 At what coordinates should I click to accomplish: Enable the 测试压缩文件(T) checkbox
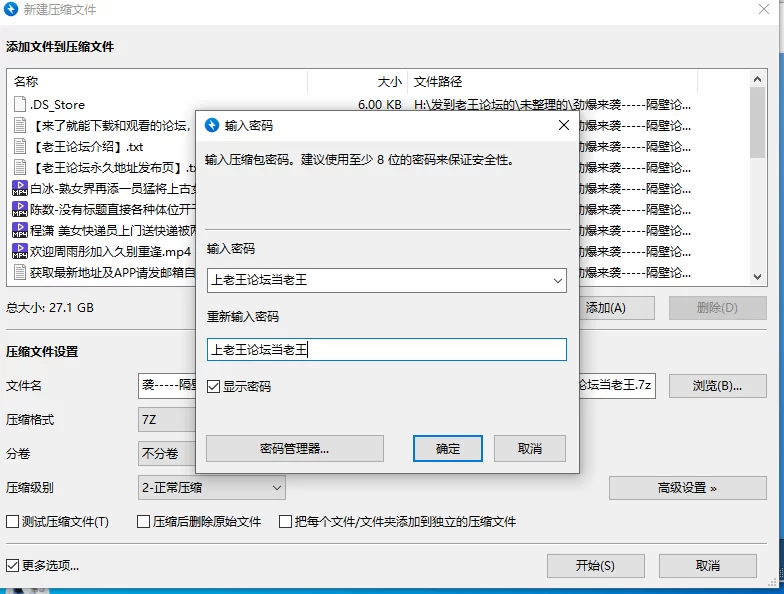(13, 522)
